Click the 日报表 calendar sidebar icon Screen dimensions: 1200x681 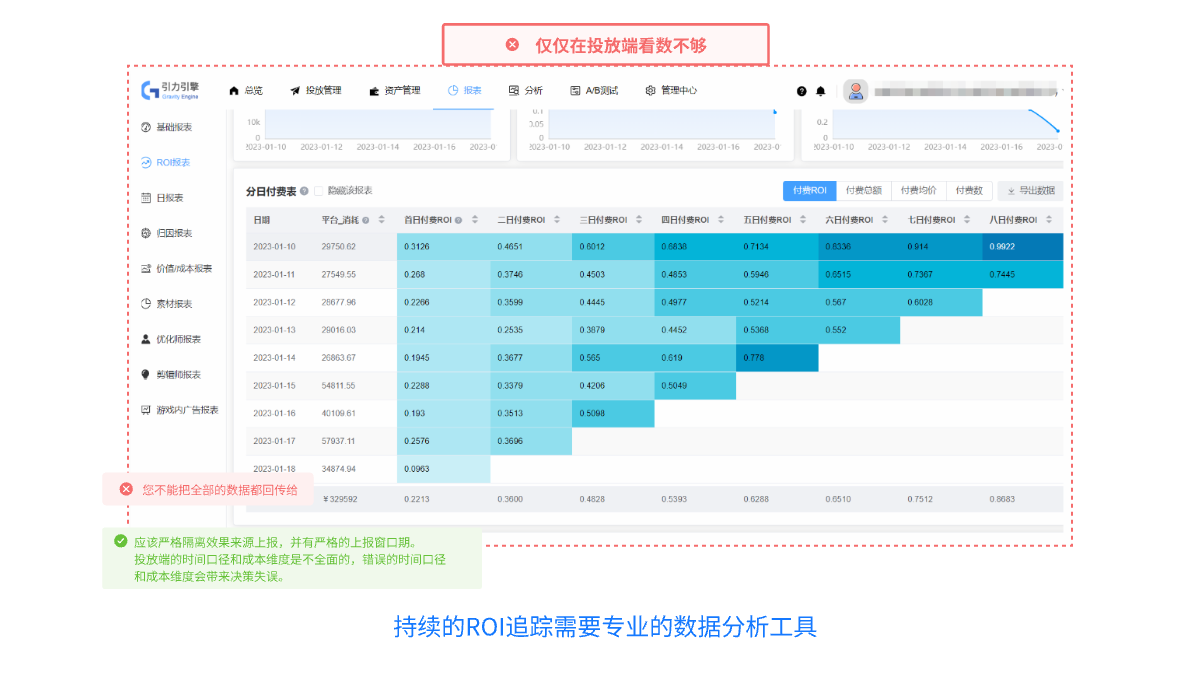click(x=146, y=198)
